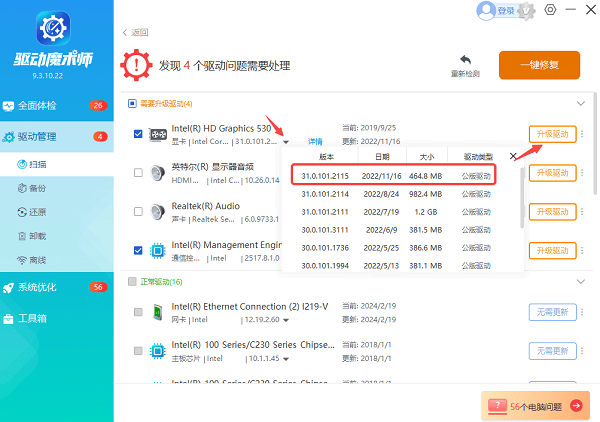
Task: Click the Ethernet network card icon
Action: coord(158,312)
